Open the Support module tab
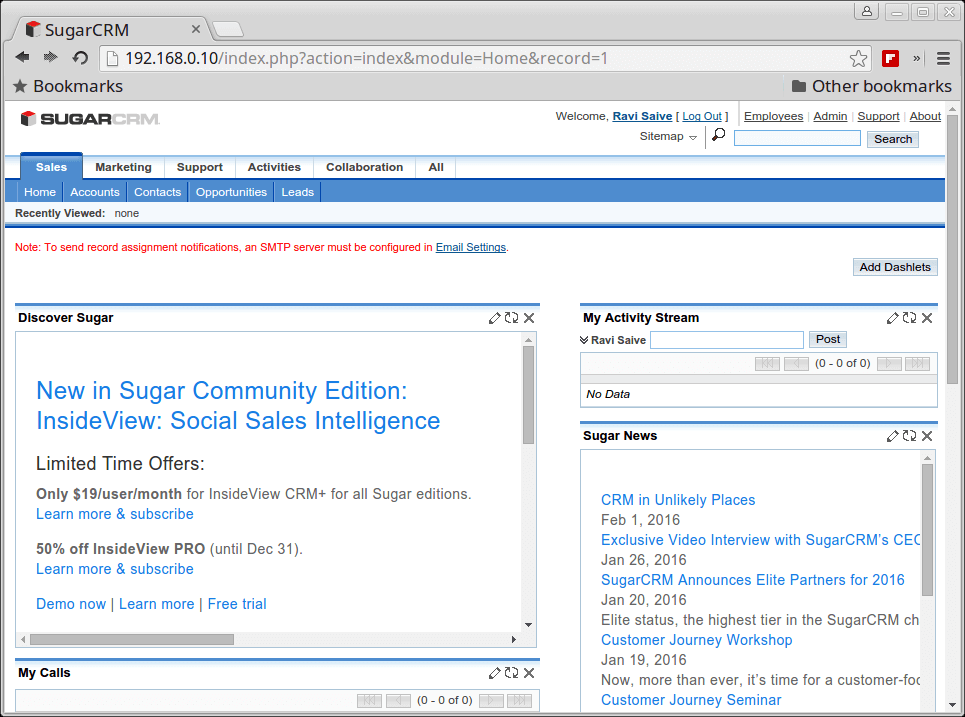 pos(199,167)
